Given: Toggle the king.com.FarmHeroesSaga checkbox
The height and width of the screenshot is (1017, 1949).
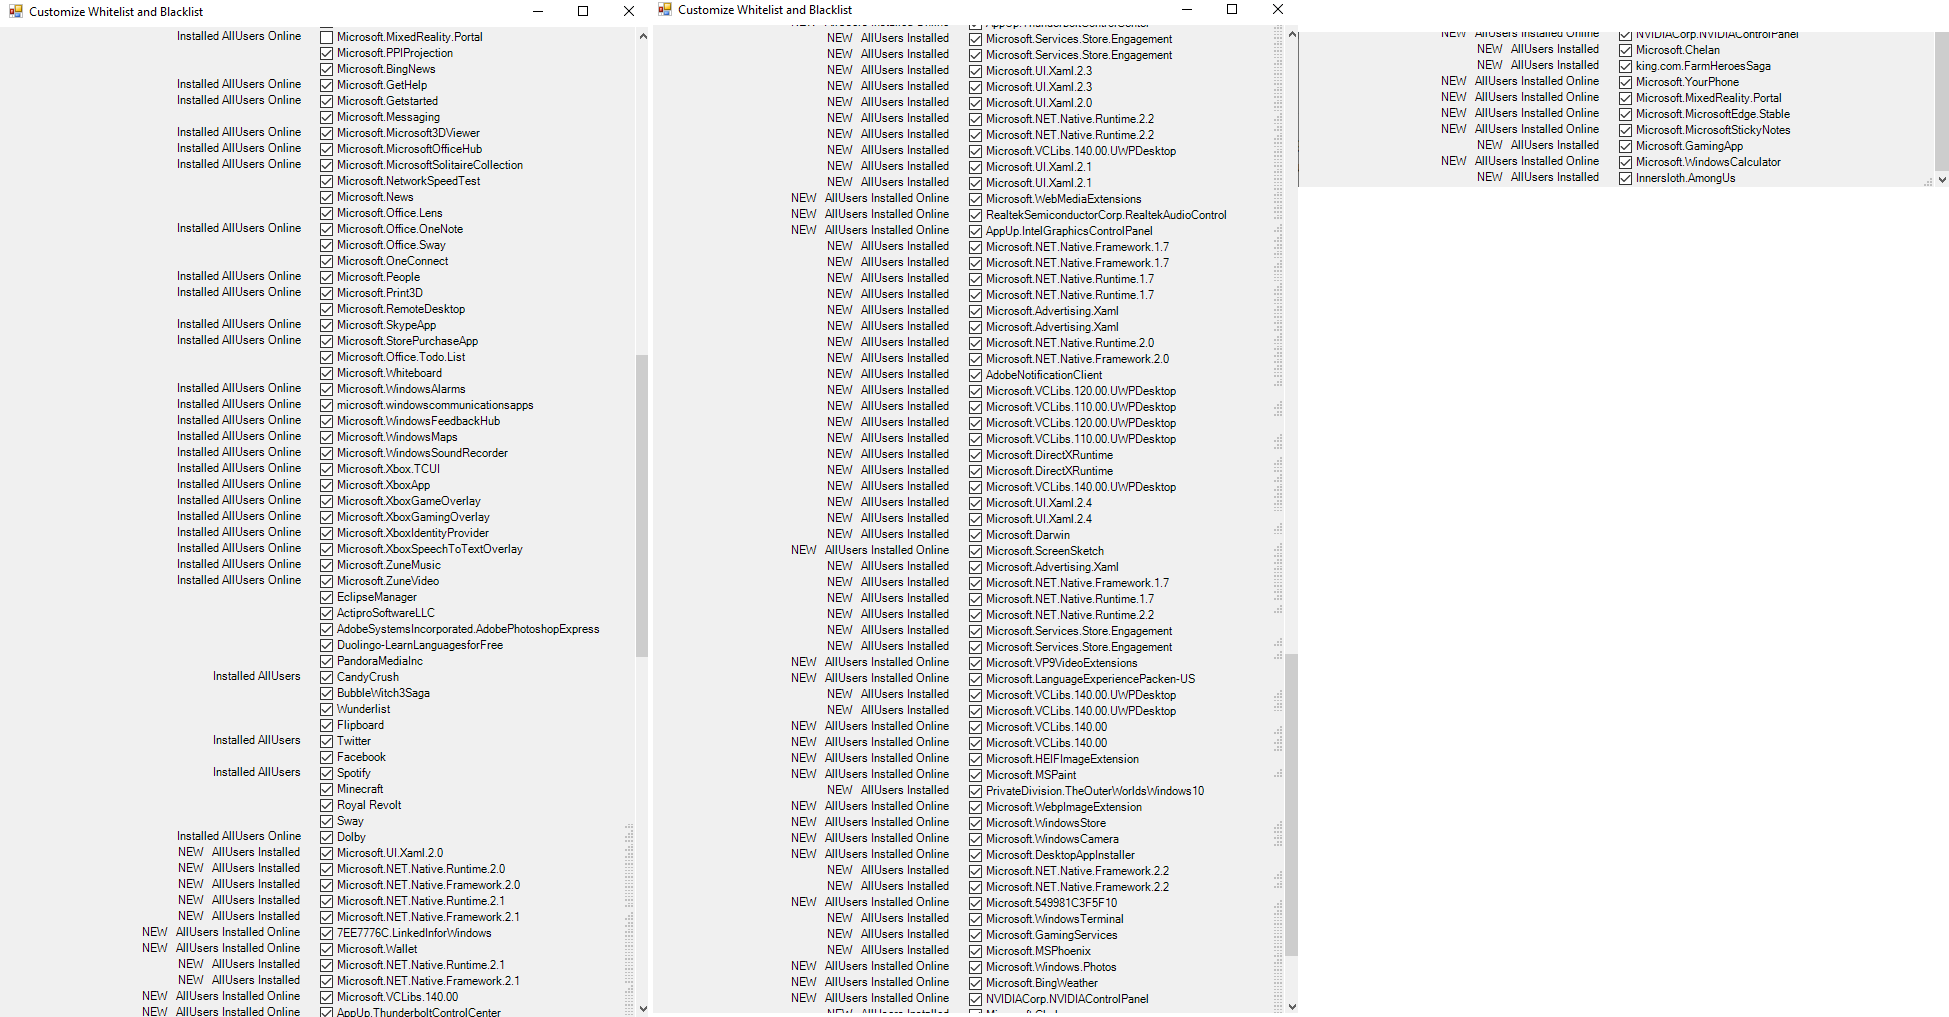Looking at the screenshot, I should click(x=1625, y=66).
